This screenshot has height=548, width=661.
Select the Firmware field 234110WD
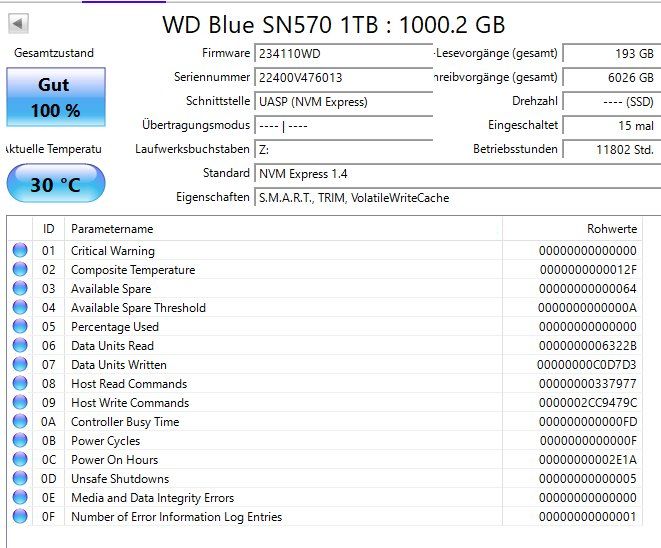pos(344,54)
